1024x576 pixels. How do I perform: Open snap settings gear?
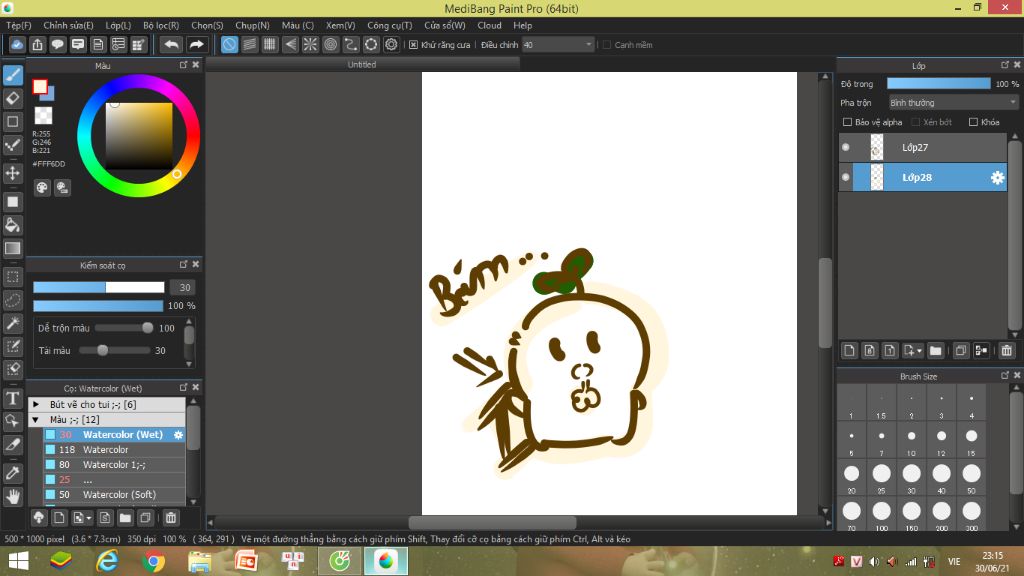(391, 44)
